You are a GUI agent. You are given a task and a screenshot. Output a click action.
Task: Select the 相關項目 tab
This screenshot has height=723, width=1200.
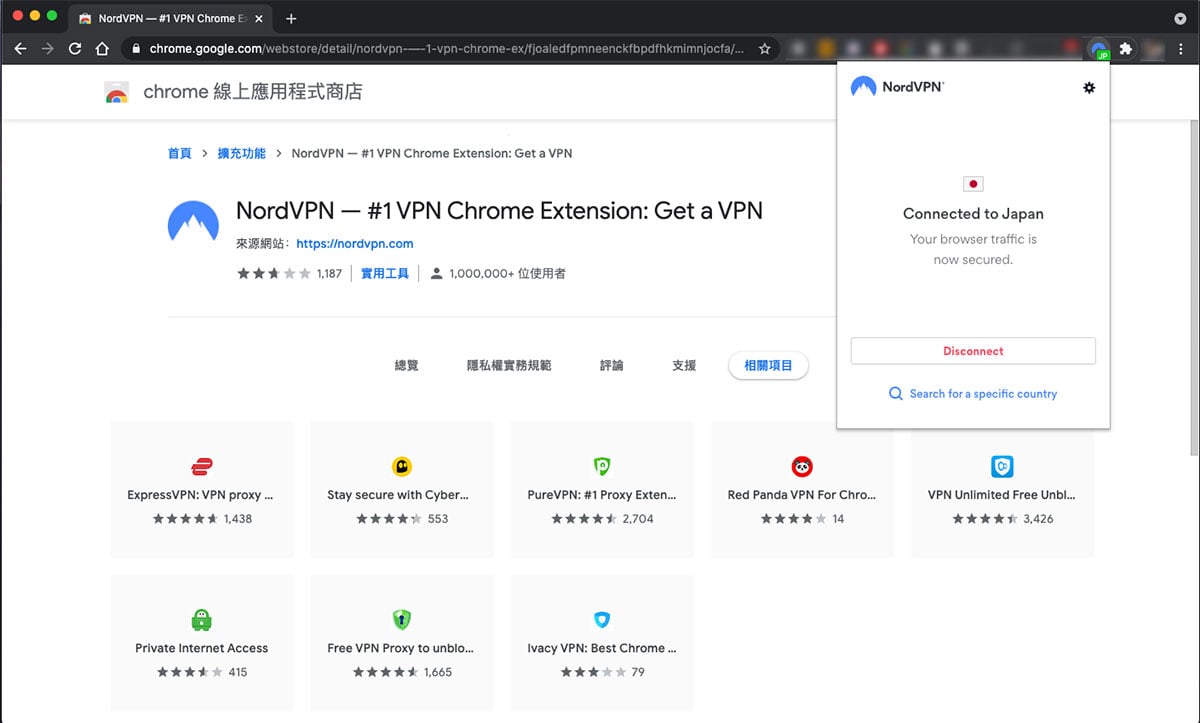(768, 366)
